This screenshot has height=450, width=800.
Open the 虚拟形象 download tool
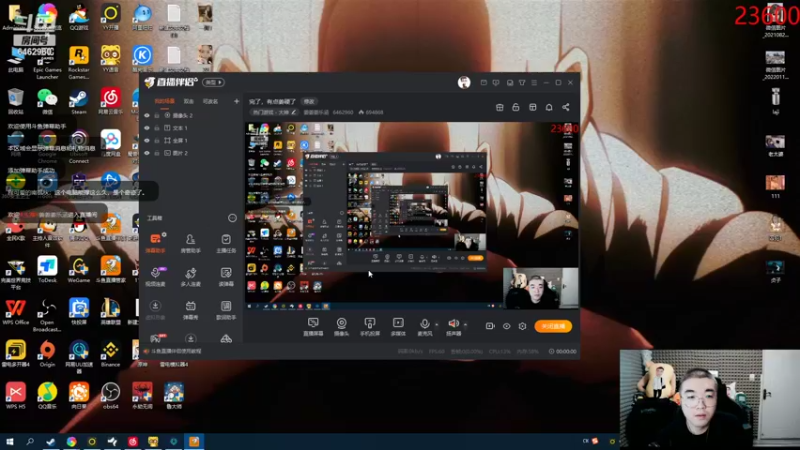(155, 309)
